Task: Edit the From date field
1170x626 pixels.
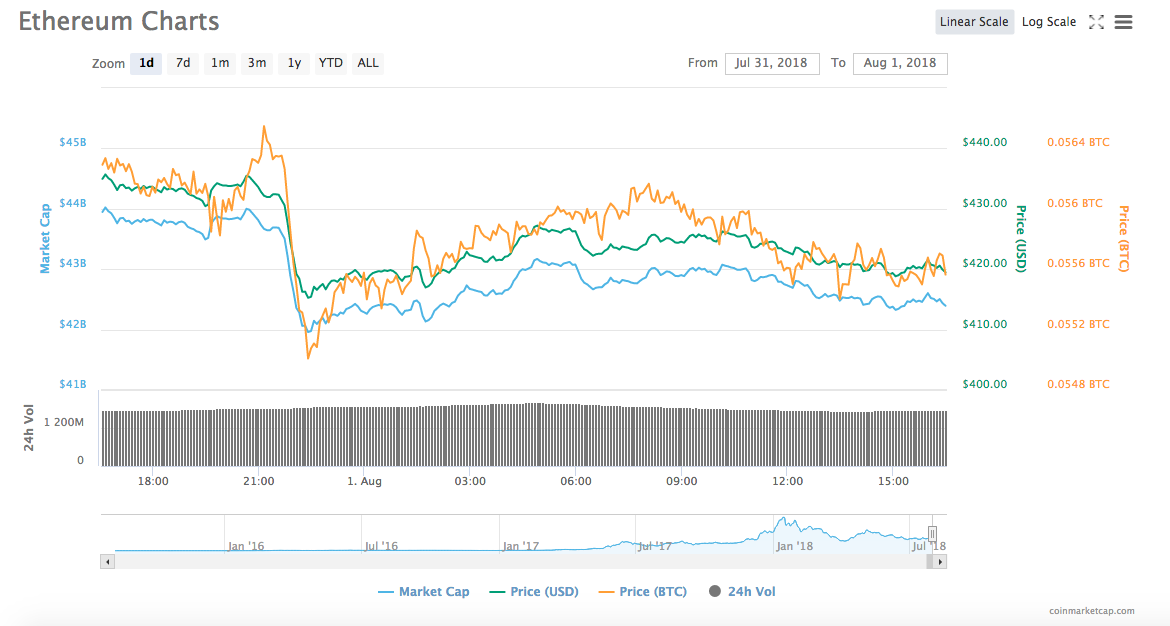Action: pyautogui.click(x=772, y=63)
